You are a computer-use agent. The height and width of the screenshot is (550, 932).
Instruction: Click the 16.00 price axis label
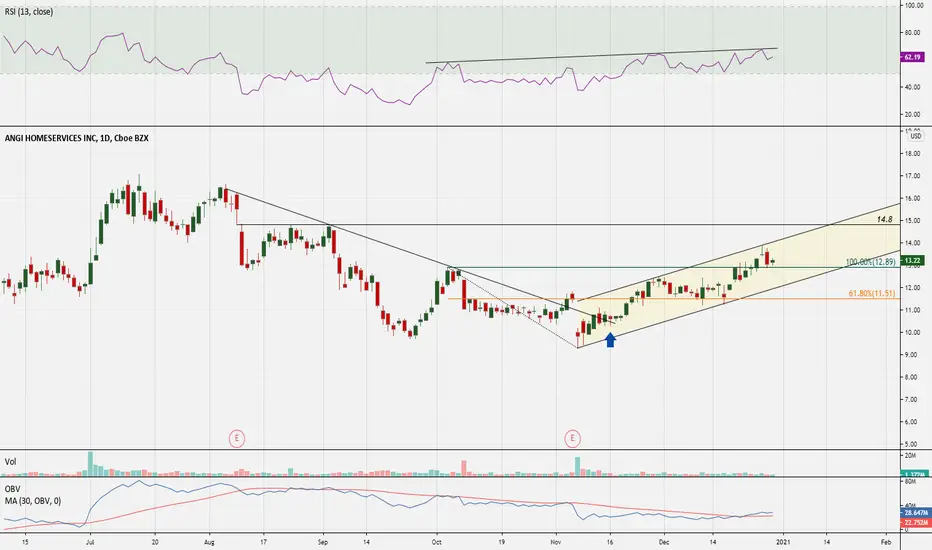(912, 198)
